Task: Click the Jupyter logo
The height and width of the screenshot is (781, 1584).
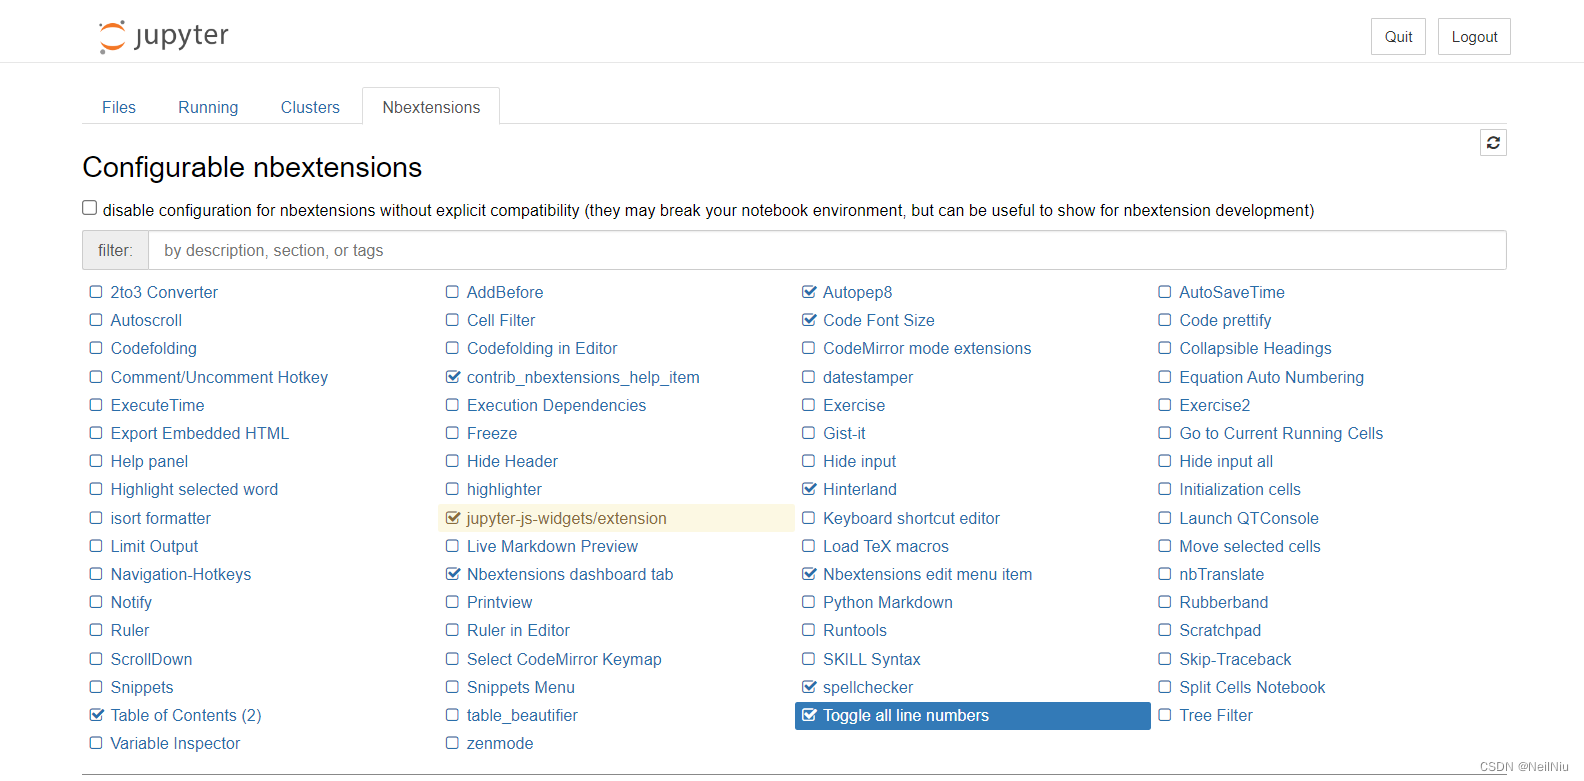Action: [163, 37]
